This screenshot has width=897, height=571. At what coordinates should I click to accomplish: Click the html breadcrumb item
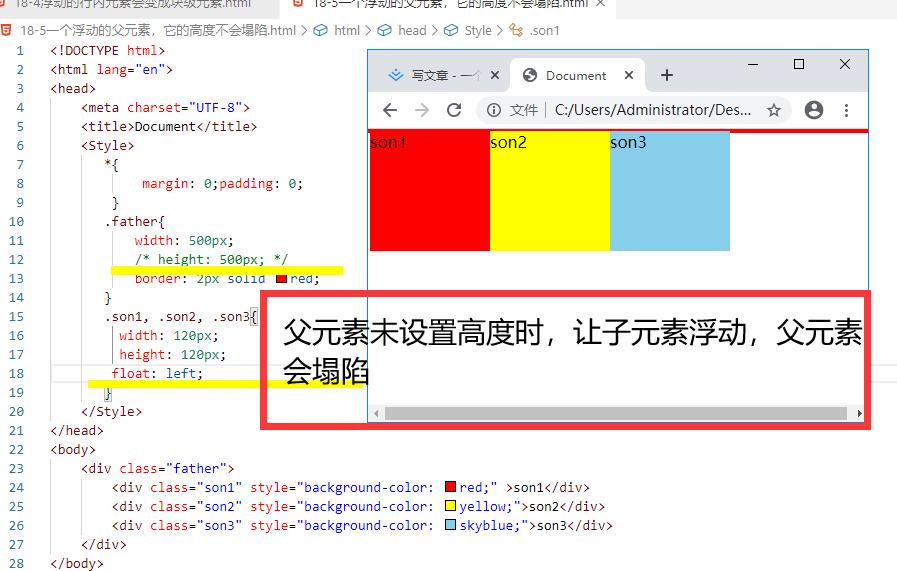pos(347,30)
